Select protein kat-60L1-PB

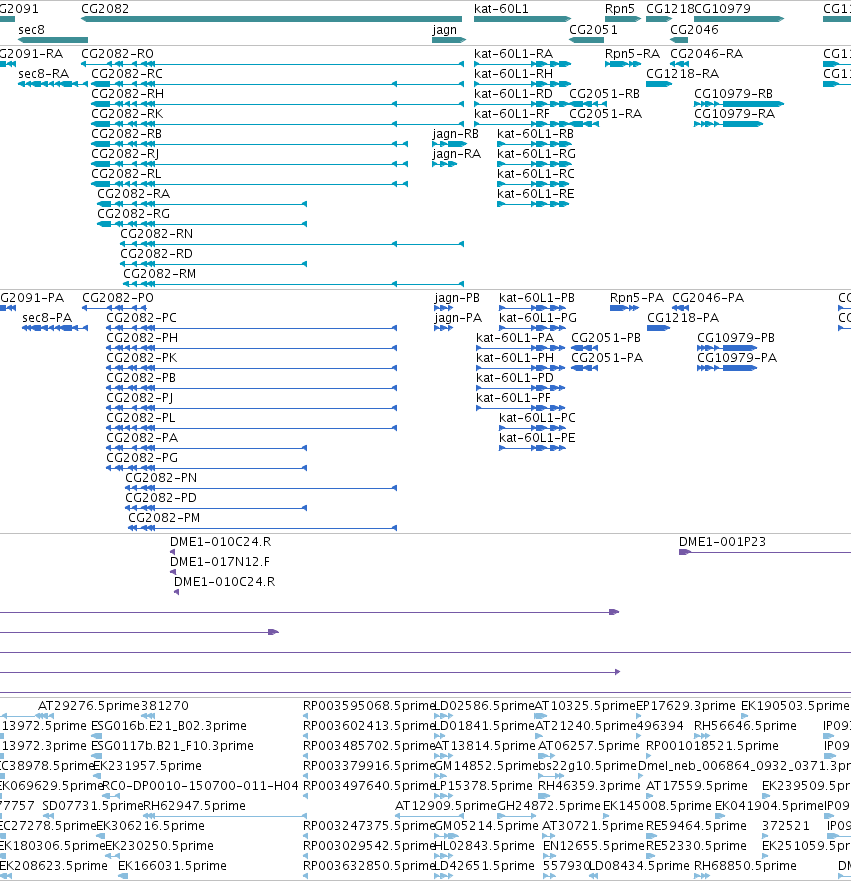[x=533, y=308]
